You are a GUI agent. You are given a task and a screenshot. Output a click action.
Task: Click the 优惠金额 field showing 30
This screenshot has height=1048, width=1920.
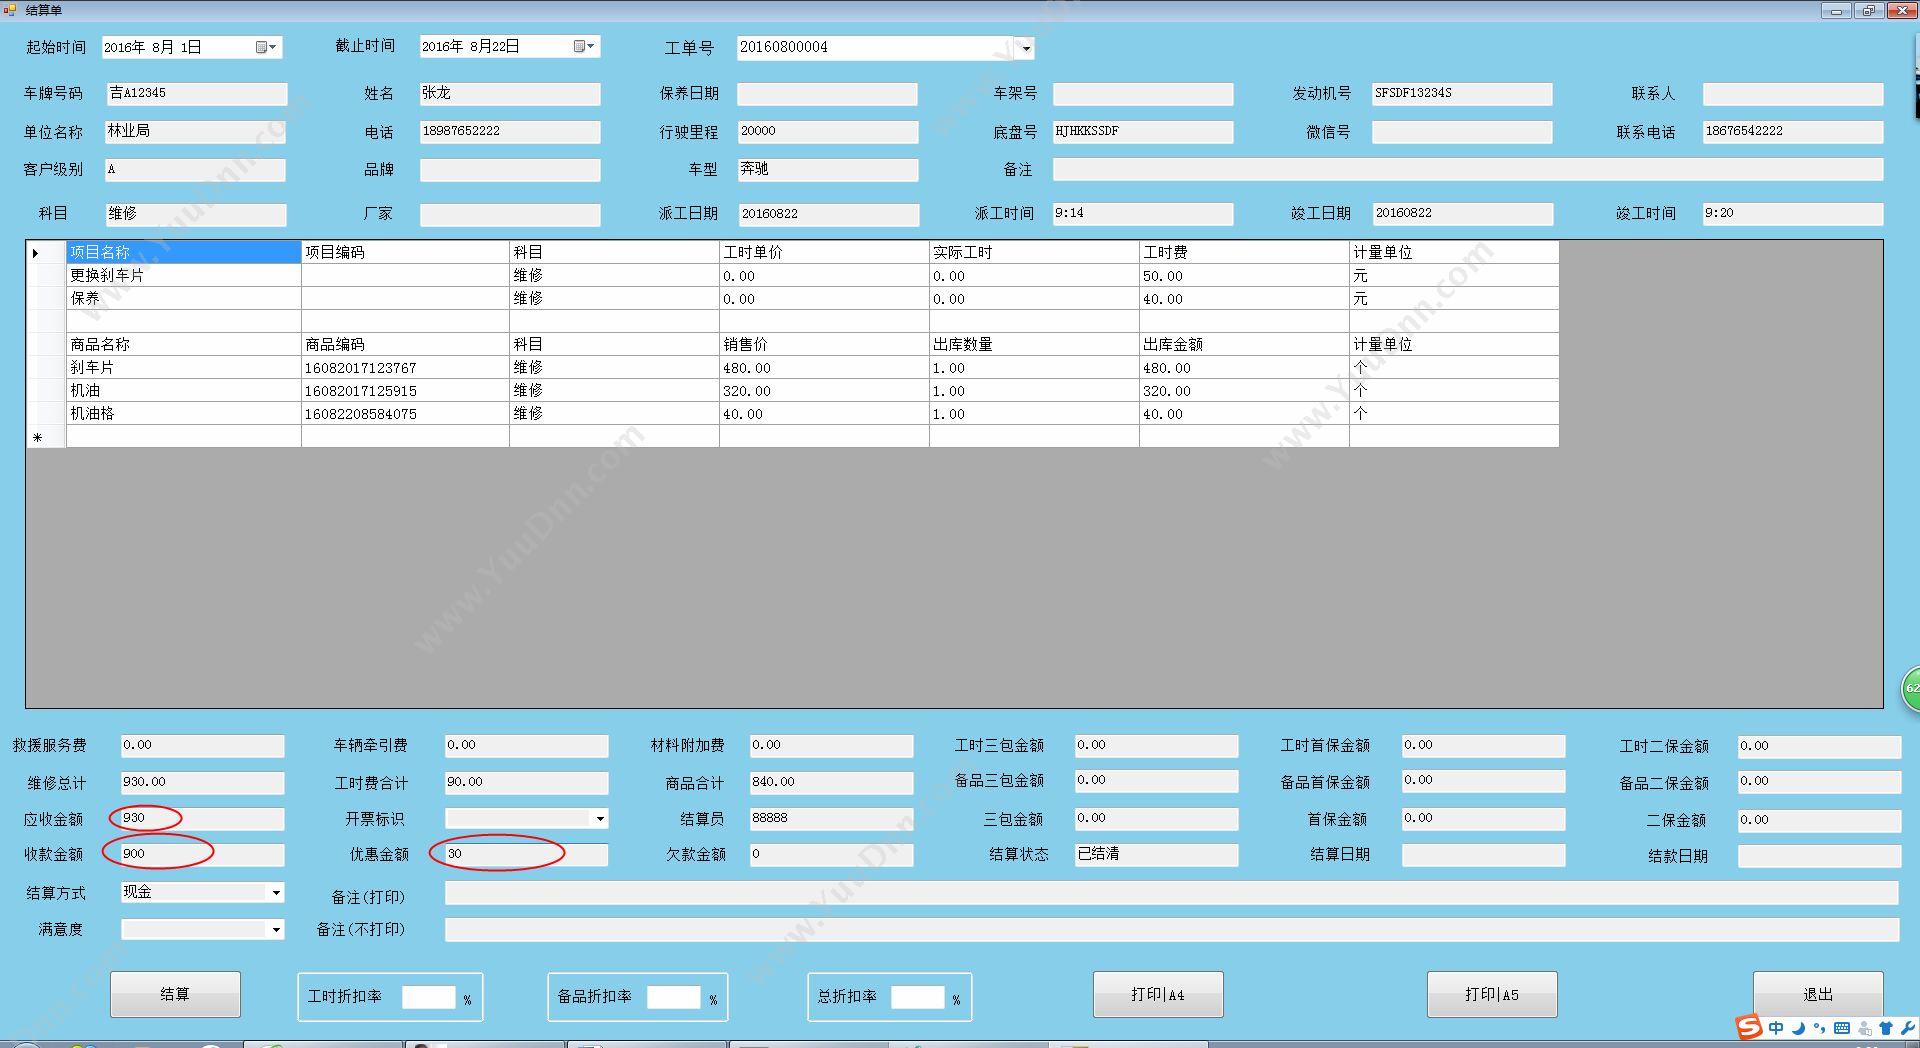(526, 855)
